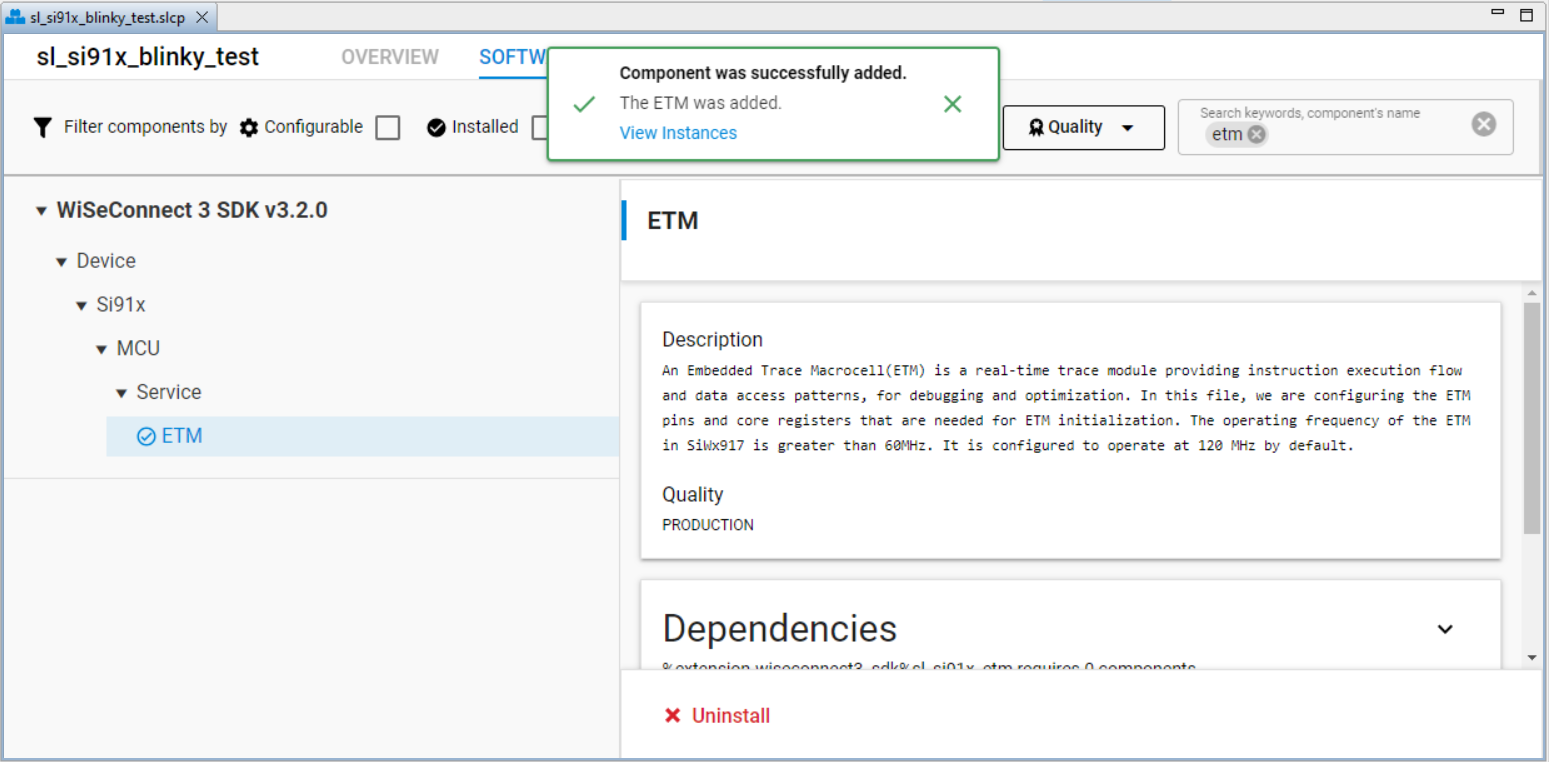Click the installed check icon beside ETM in tree

146,435
